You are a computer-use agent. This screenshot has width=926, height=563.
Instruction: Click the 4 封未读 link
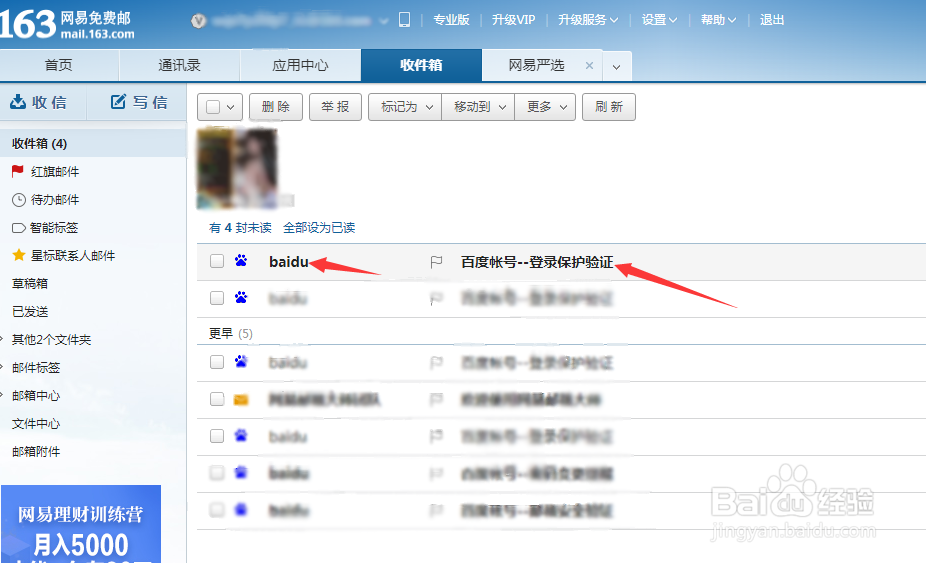click(247, 228)
